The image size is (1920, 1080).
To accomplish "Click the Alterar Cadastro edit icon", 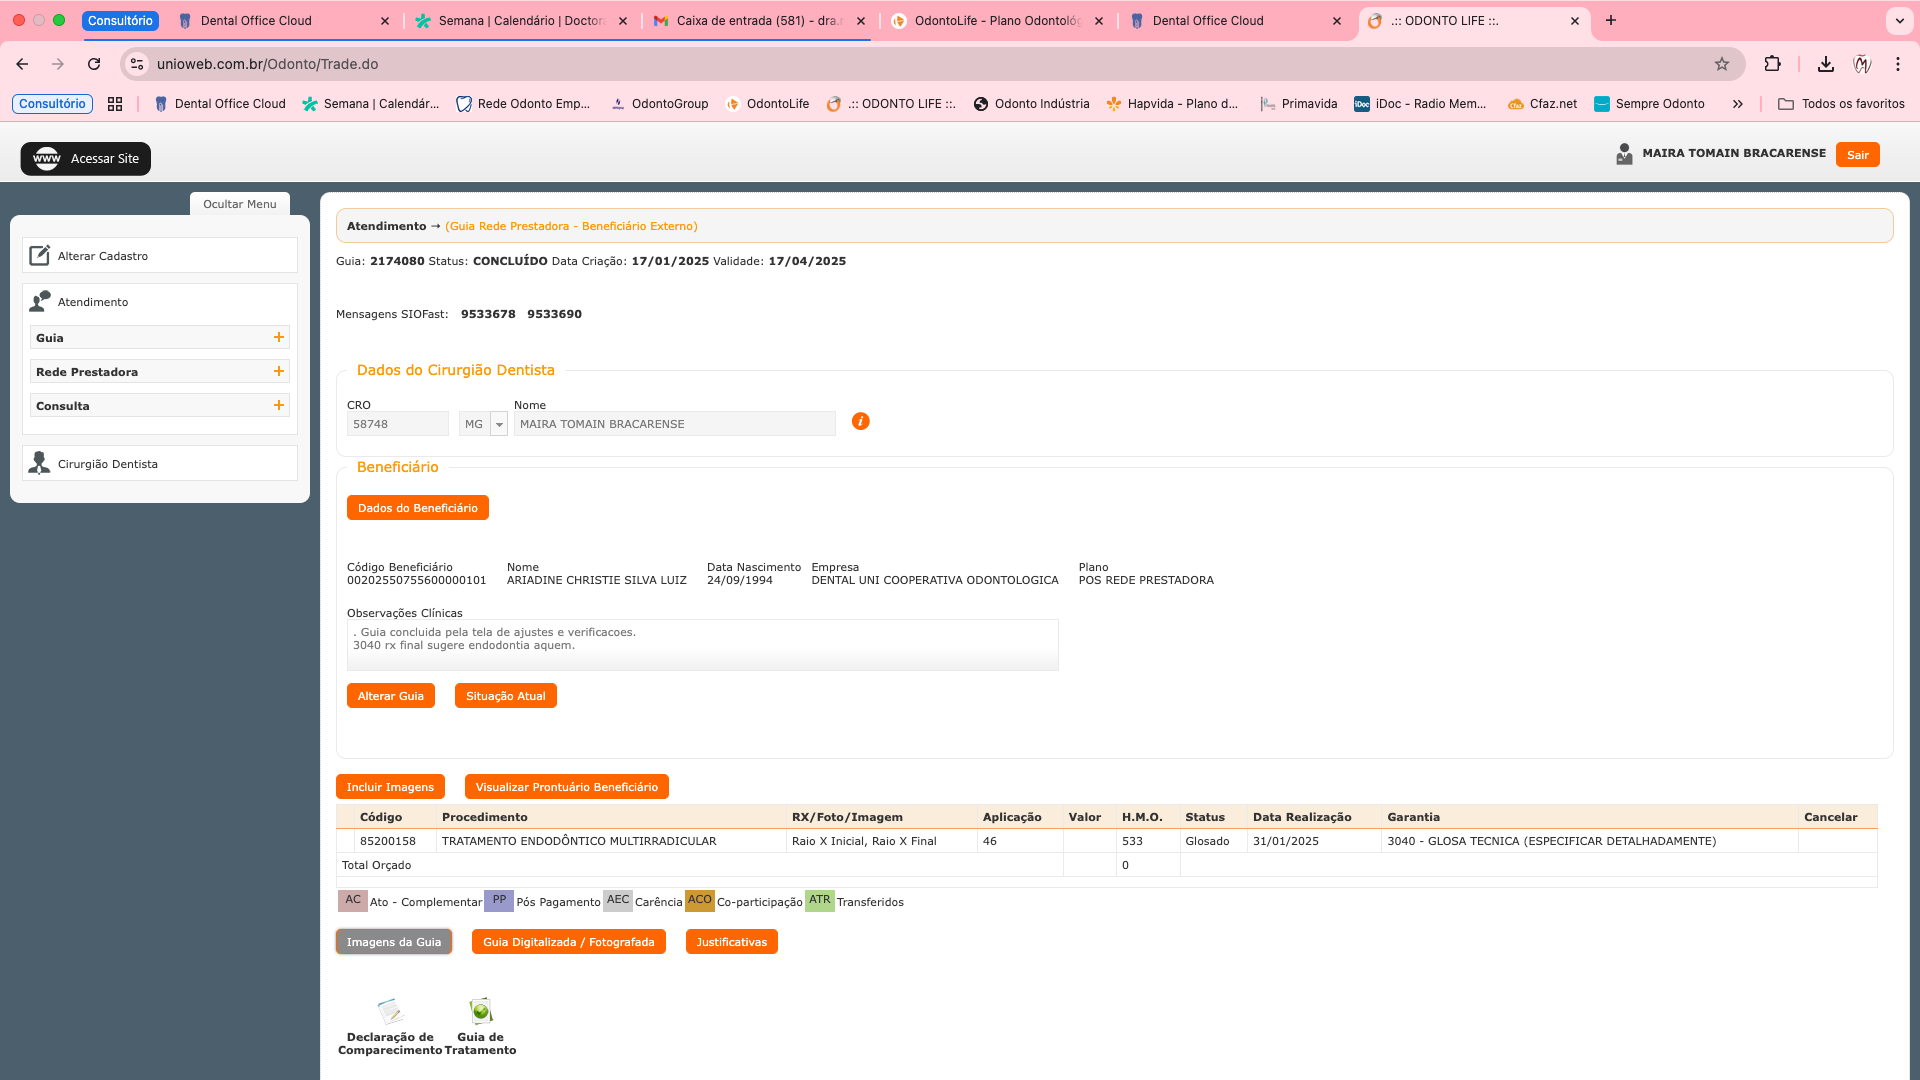I will point(40,256).
